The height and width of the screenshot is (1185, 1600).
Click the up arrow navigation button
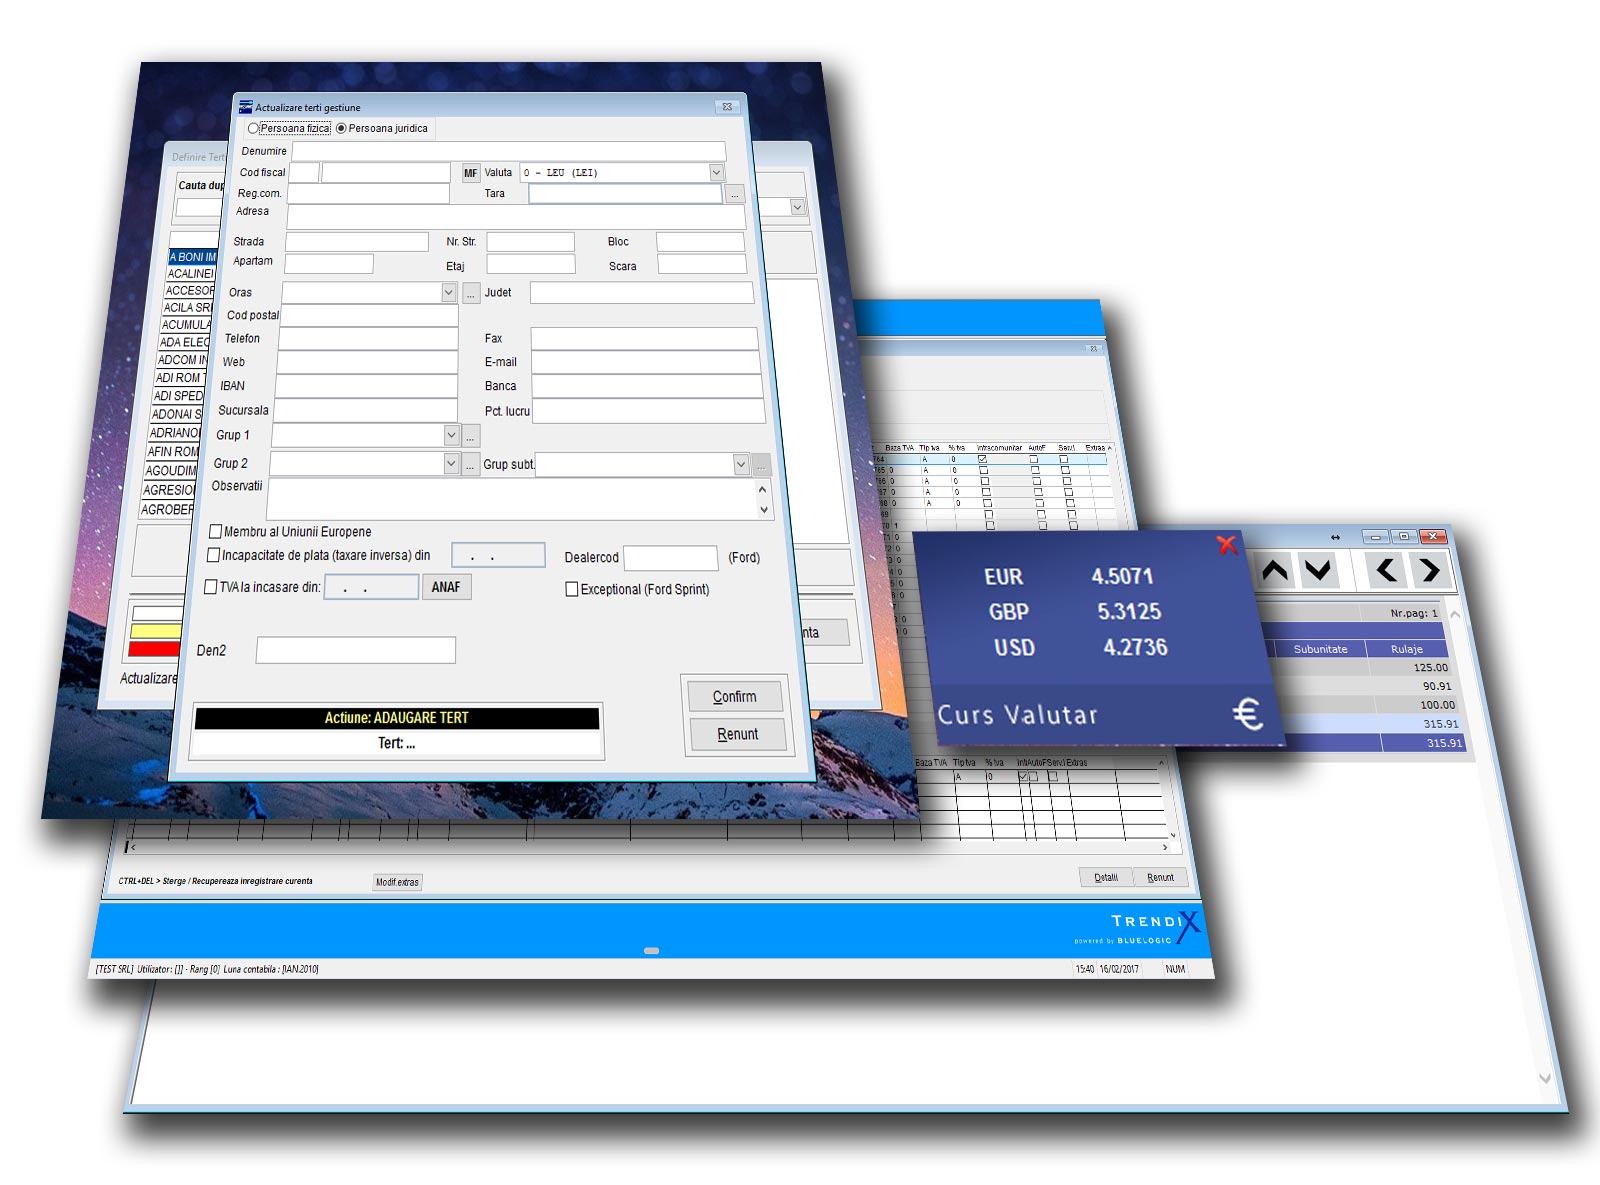pos(1274,571)
